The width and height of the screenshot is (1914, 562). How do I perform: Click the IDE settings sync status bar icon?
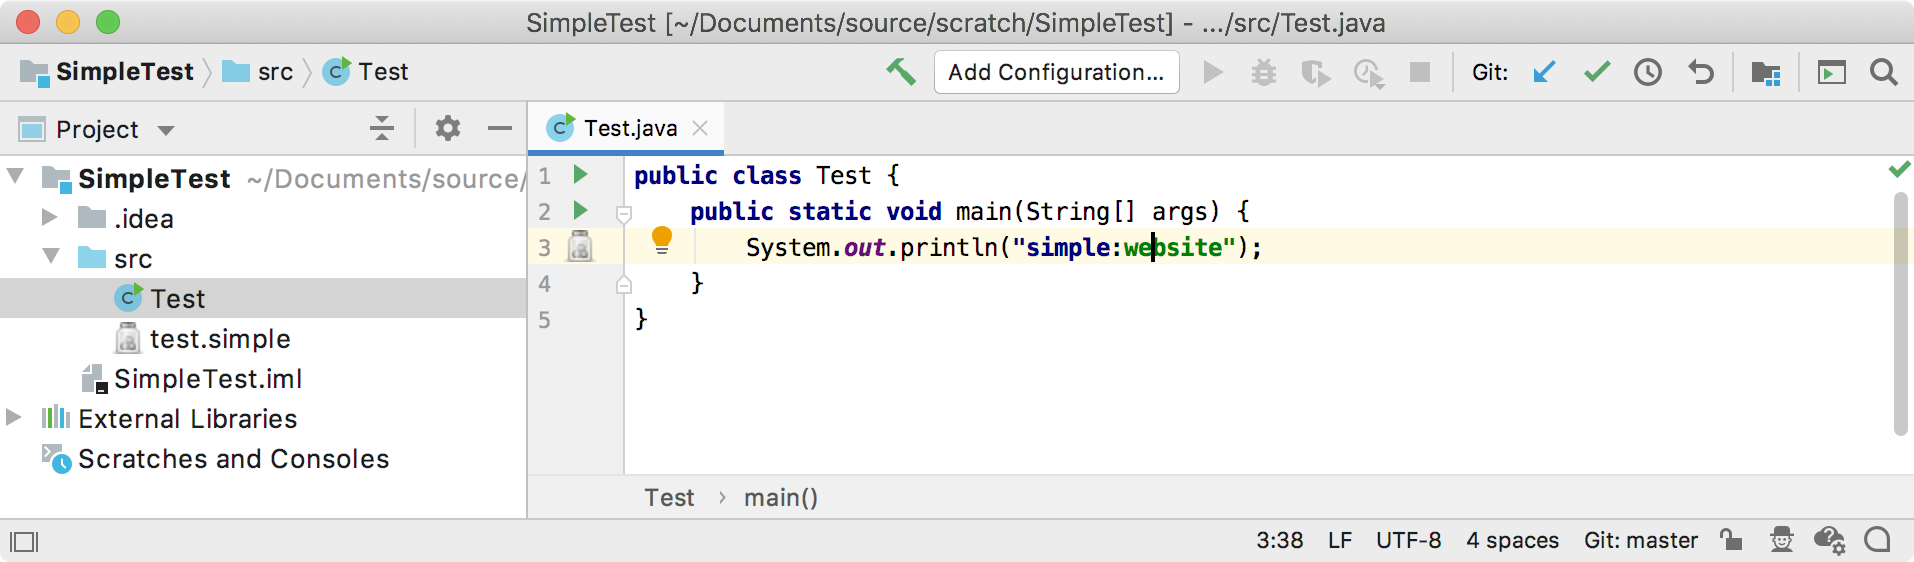[1830, 541]
